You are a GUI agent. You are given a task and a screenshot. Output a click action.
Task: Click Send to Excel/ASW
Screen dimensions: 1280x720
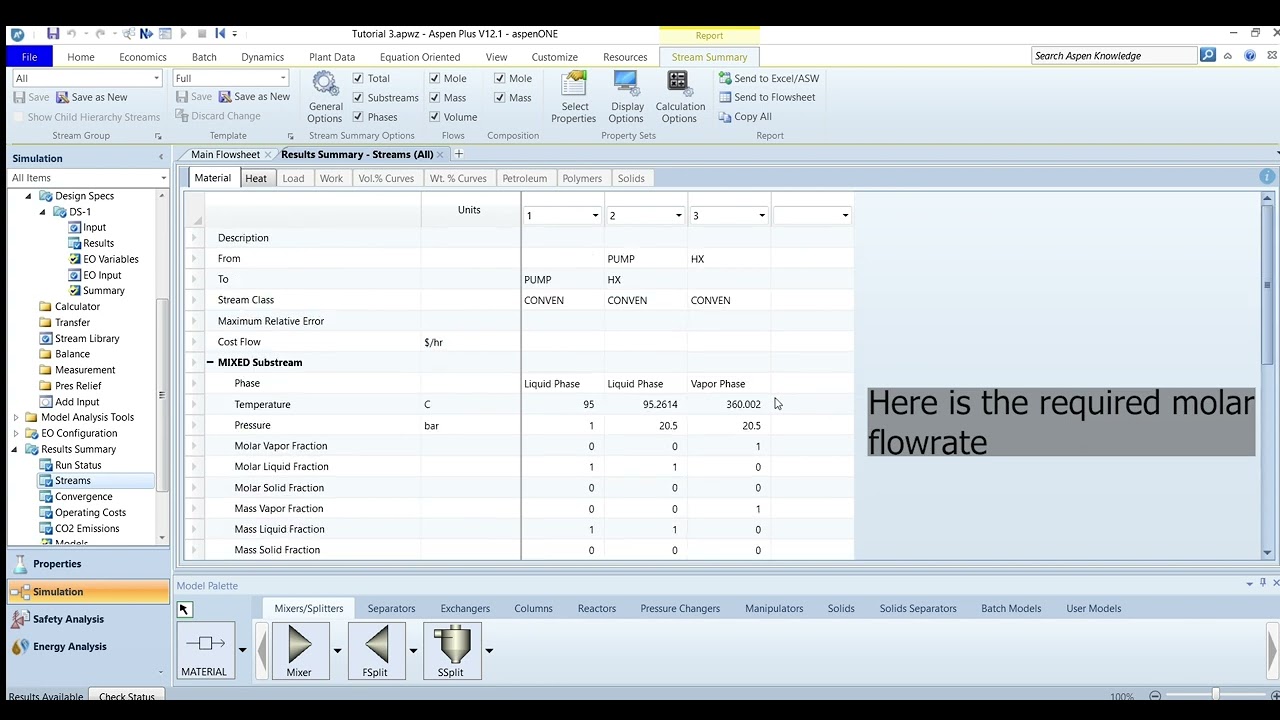tap(769, 78)
